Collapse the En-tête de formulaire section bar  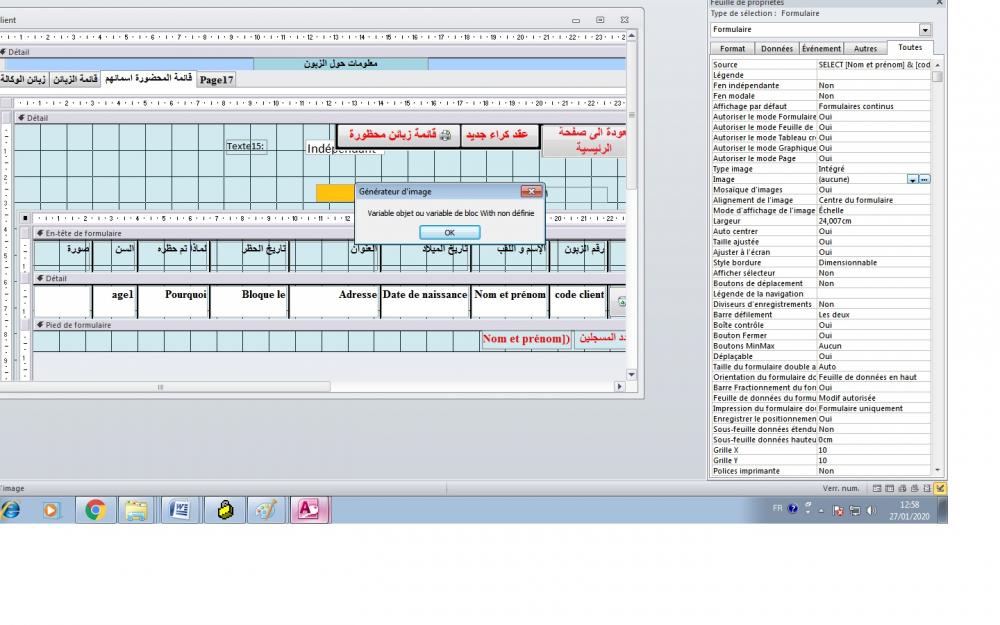pyautogui.click(x=330, y=233)
